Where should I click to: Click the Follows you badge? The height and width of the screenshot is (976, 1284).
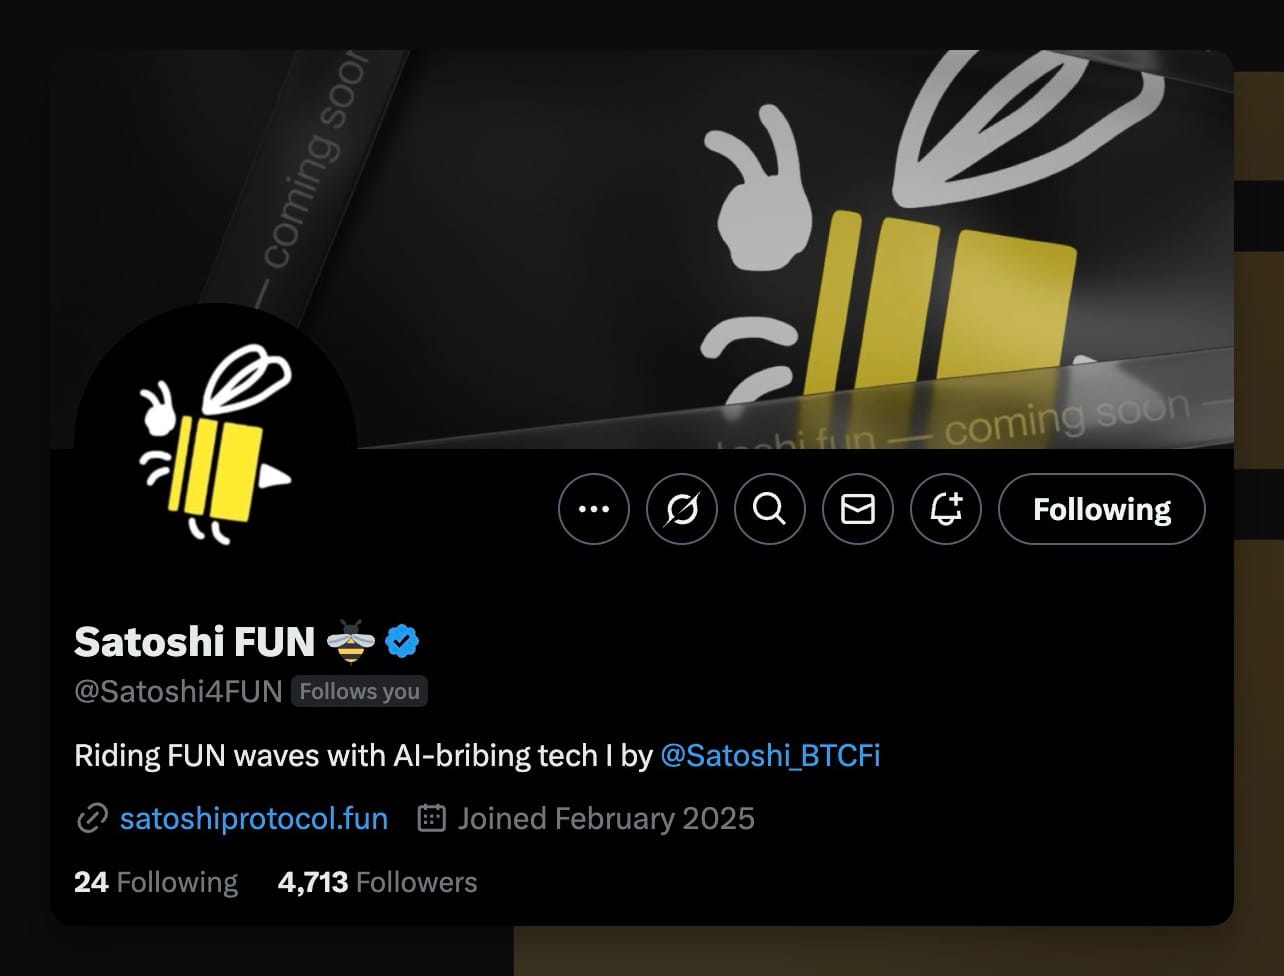(360, 692)
